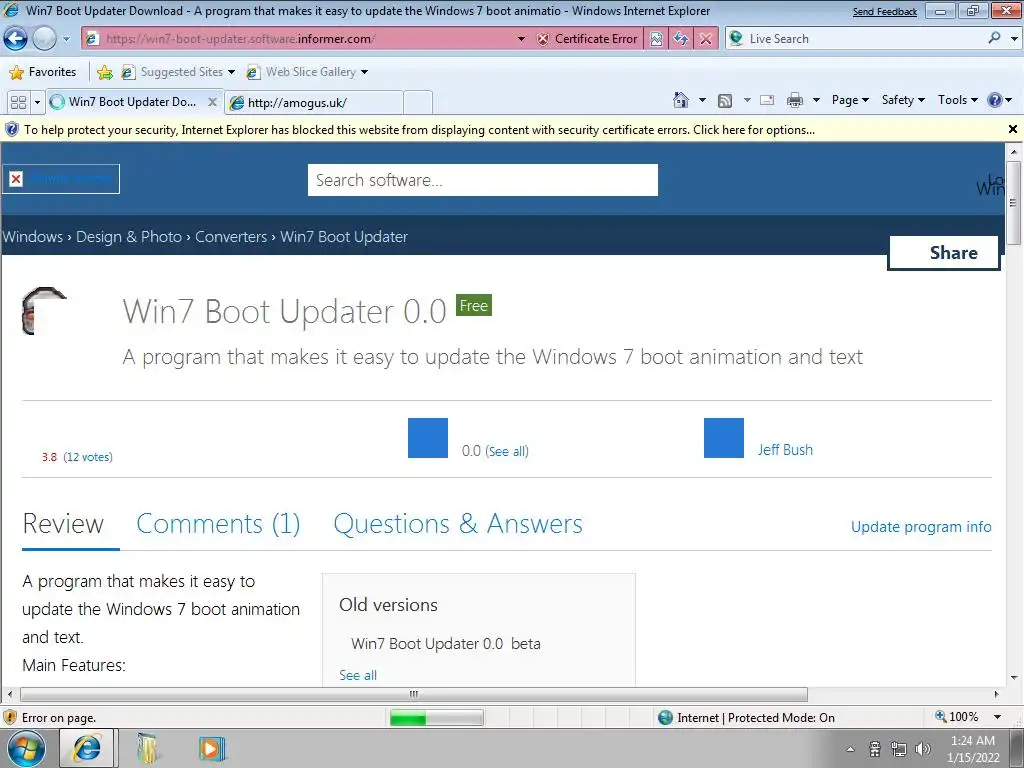This screenshot has height=768, width=1024.
Task: Click the Jeff Bush developer link
Action: point(785,450)
